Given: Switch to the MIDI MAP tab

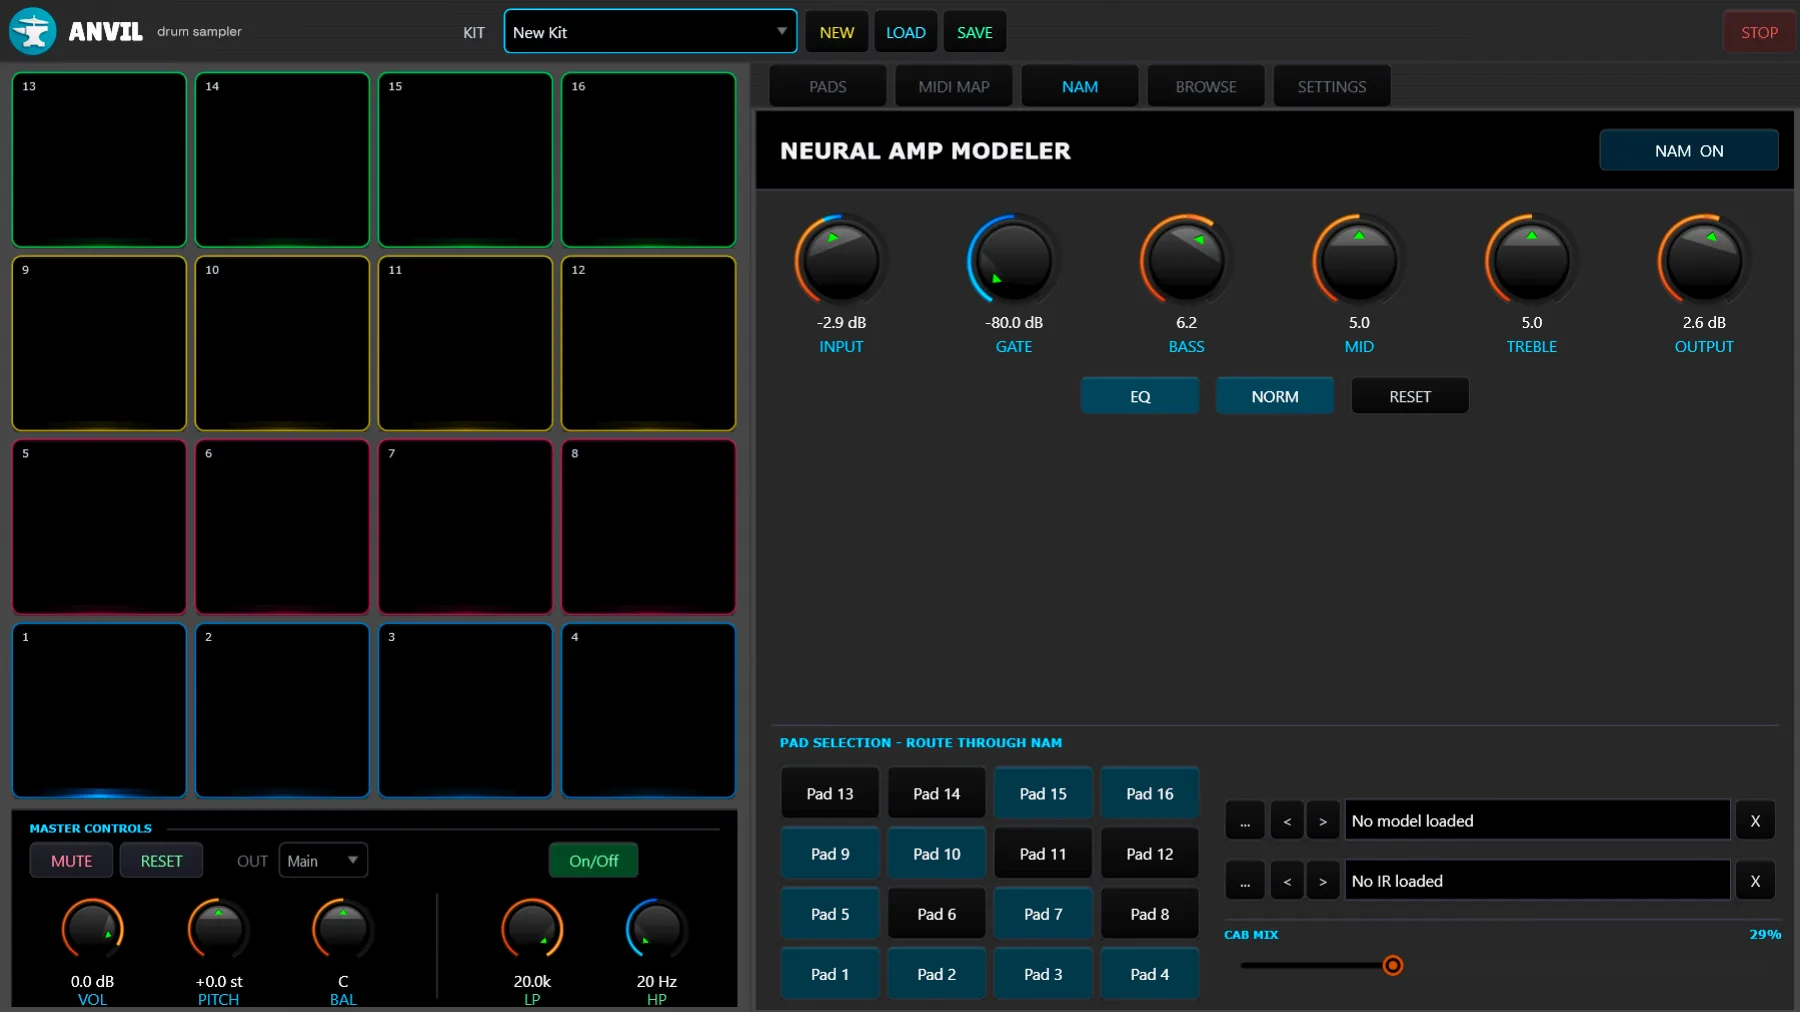Looking at the screenshot, I should [954, 87].
